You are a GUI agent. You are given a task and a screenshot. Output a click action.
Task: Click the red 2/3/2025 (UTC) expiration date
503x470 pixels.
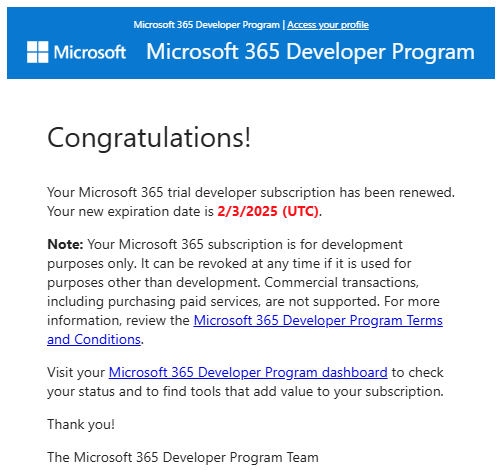tap(268, 211)
